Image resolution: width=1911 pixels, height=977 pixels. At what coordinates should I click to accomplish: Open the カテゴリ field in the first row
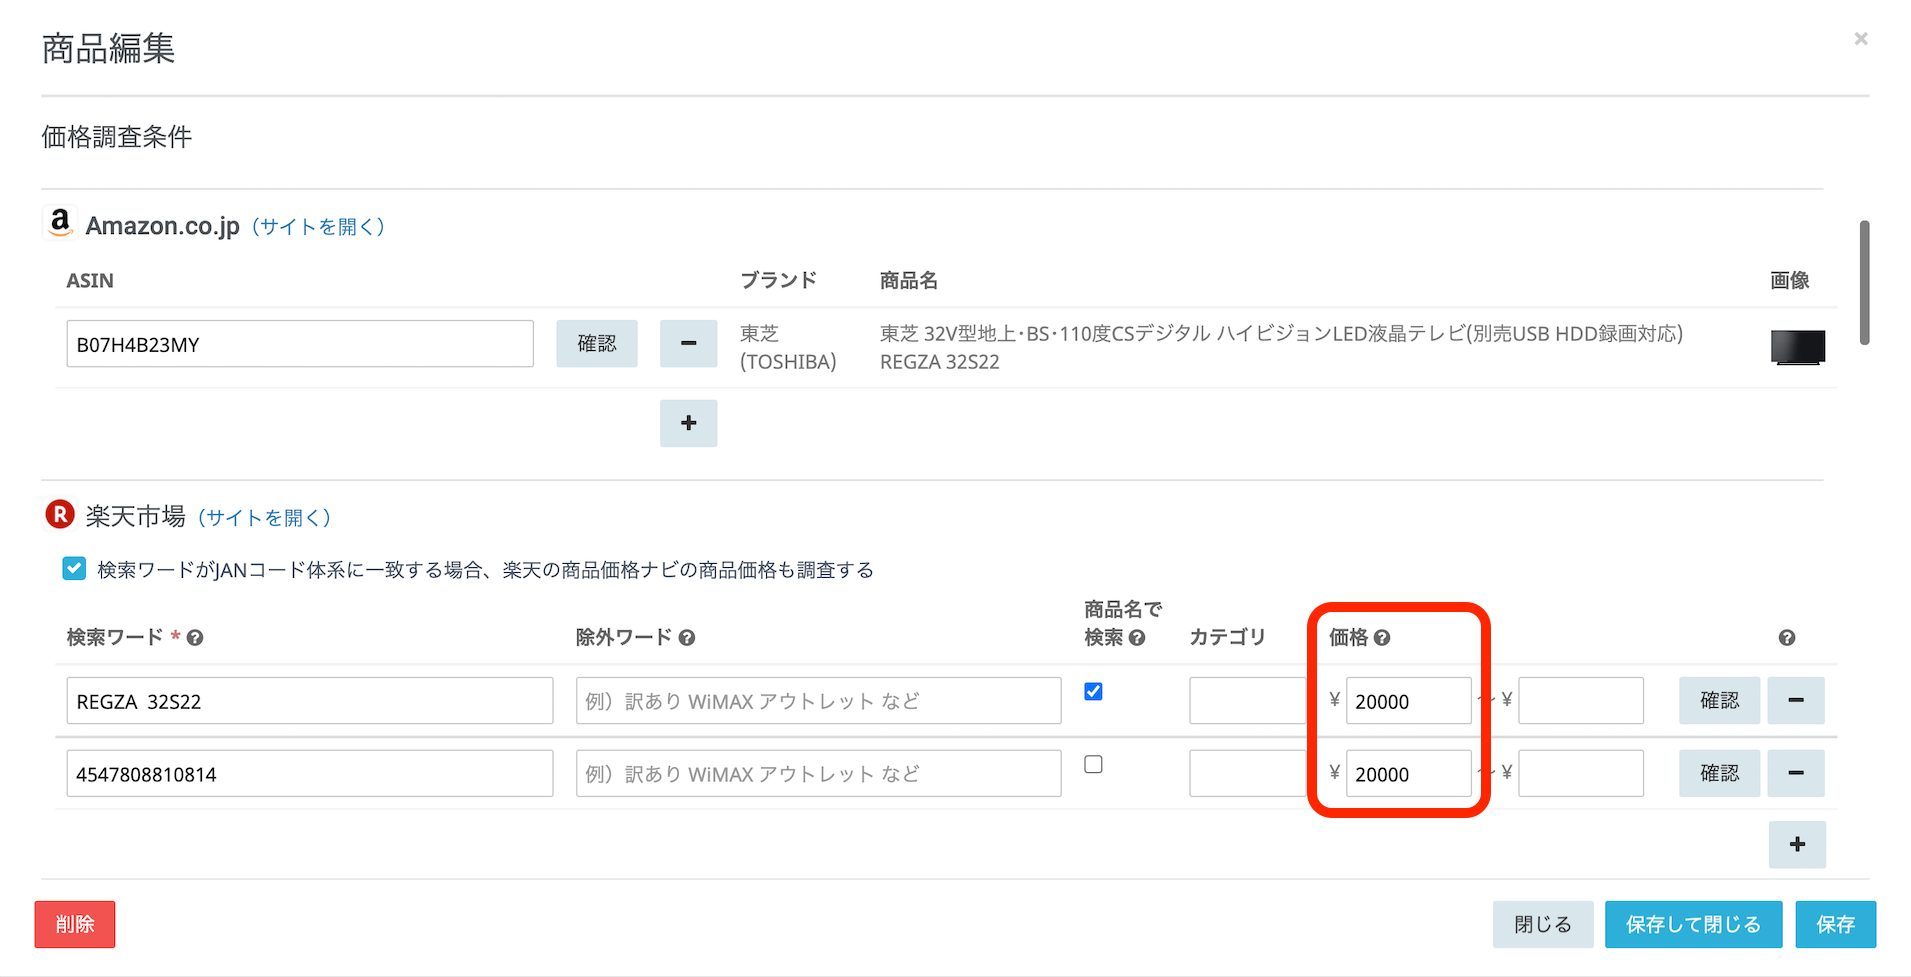[x=1247, y=700]
